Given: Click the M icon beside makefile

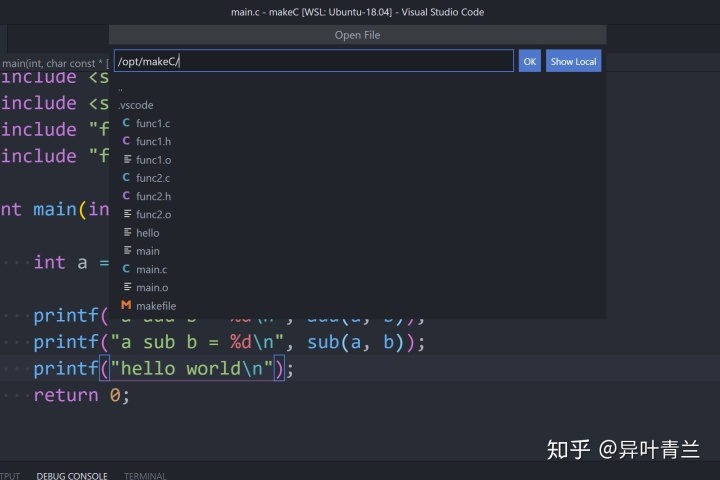Looking at the screenshot, I should click(126, 305).
